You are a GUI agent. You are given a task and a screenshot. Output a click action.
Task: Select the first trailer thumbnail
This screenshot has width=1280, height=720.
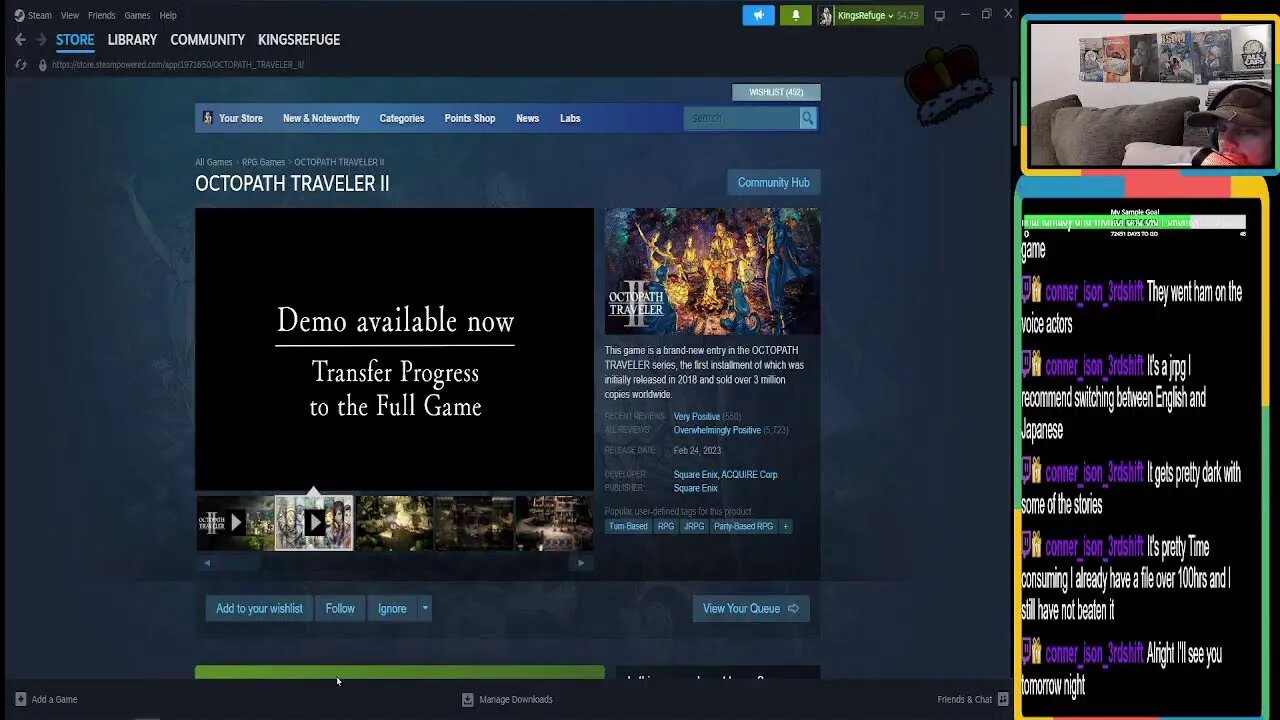click(235, 522)
